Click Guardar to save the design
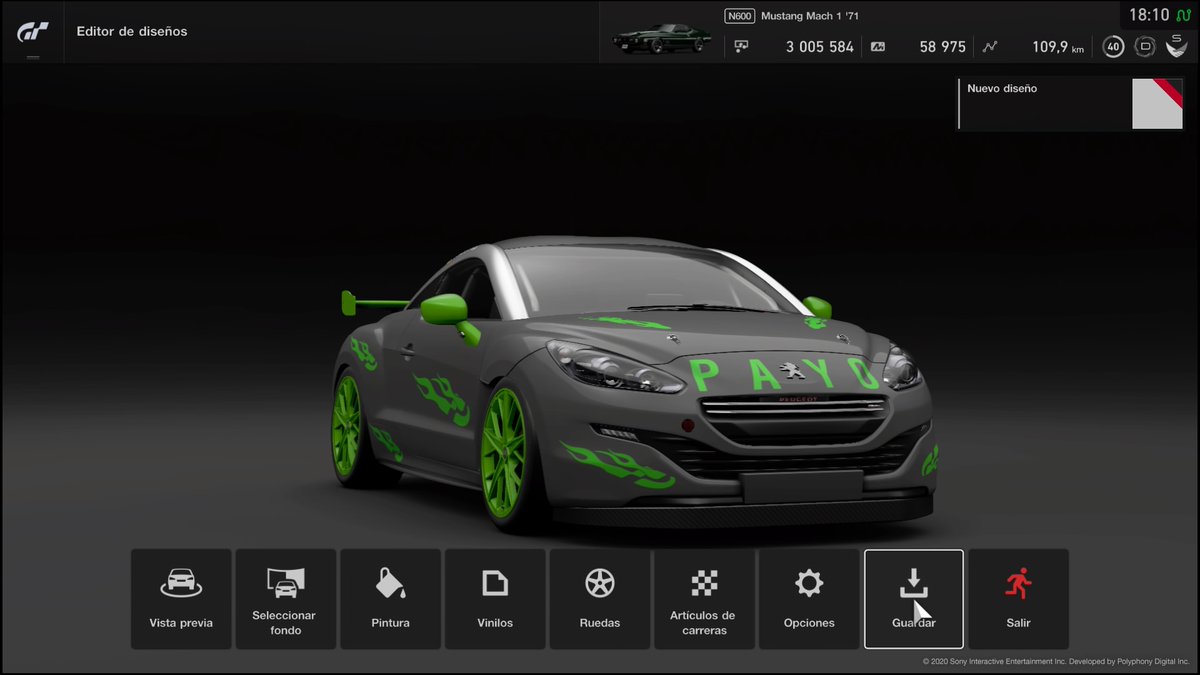This screenshot has width=1200, height=675. point(914,598)
